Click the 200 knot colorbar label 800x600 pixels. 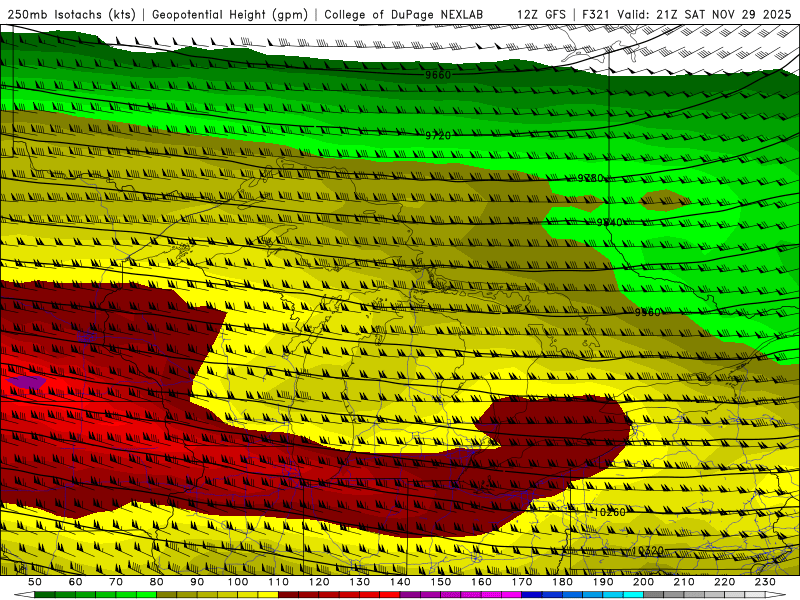(644, 582)
